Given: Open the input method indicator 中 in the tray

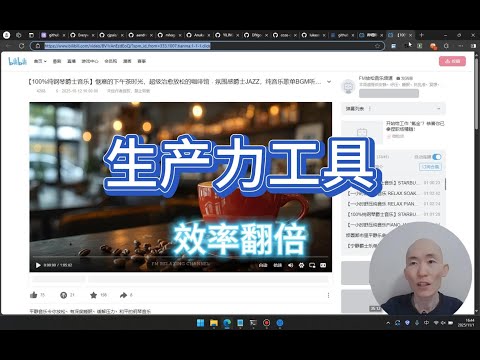Looking at the screenshot, I should click(x=426, y=323).
